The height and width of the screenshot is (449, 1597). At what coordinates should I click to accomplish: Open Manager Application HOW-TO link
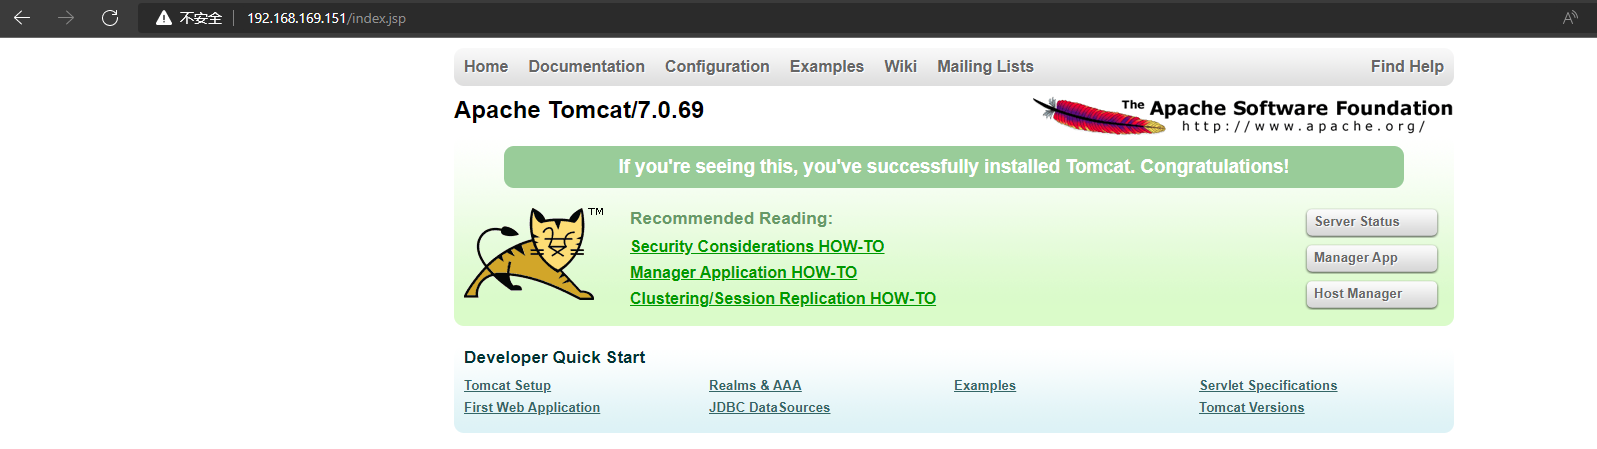pyautogui.click(x=743, y=272)
